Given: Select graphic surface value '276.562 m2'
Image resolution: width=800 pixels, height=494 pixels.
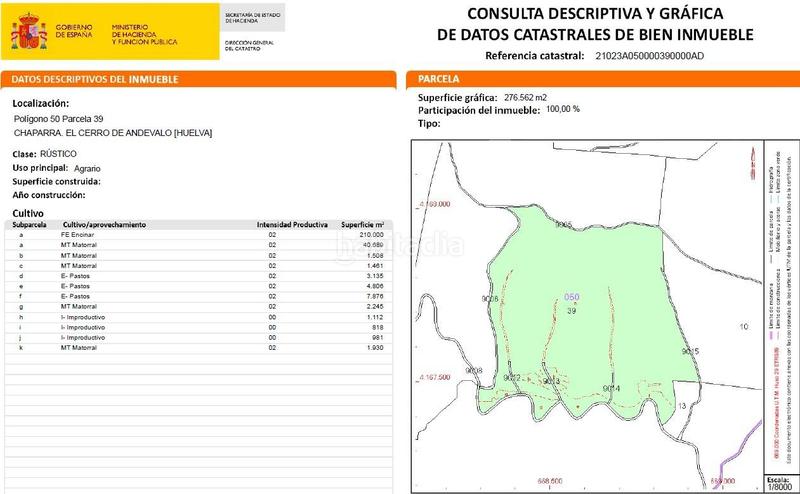Looking at the screenshot, I should 526,97.
